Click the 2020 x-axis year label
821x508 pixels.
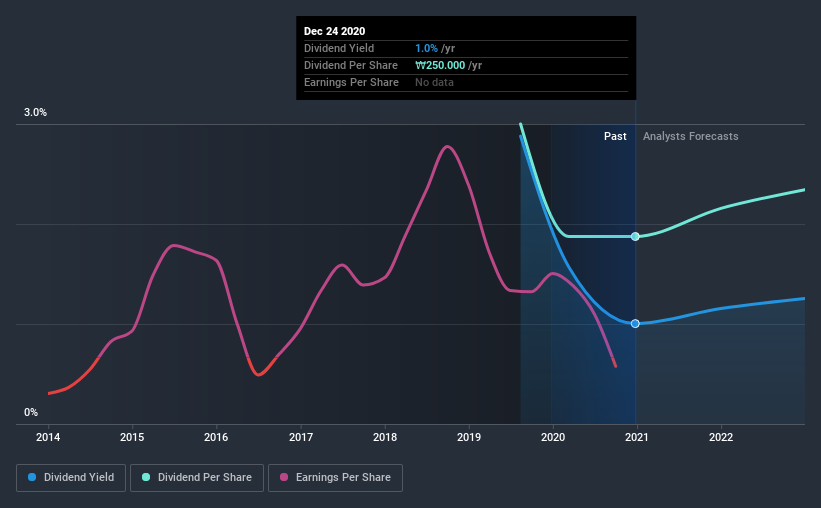pos(553,437)
